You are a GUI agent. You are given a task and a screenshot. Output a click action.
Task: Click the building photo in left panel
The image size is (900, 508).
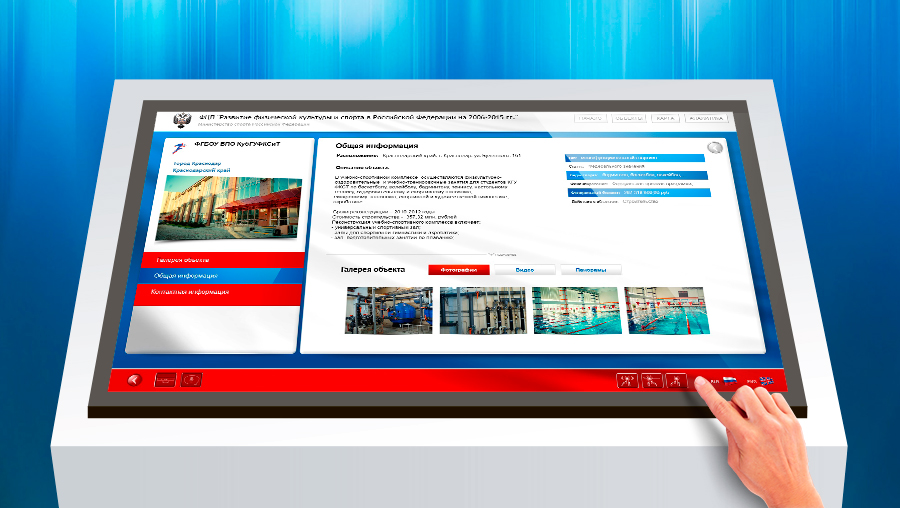[x=229, y=208]
